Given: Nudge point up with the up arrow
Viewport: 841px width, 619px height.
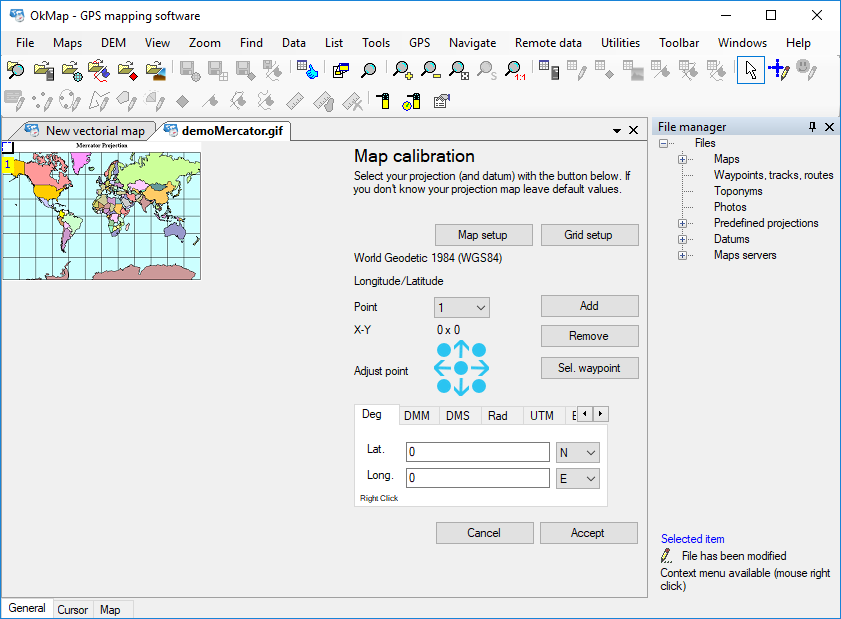Looking at the screenshot, I should (x=461, y=349).
